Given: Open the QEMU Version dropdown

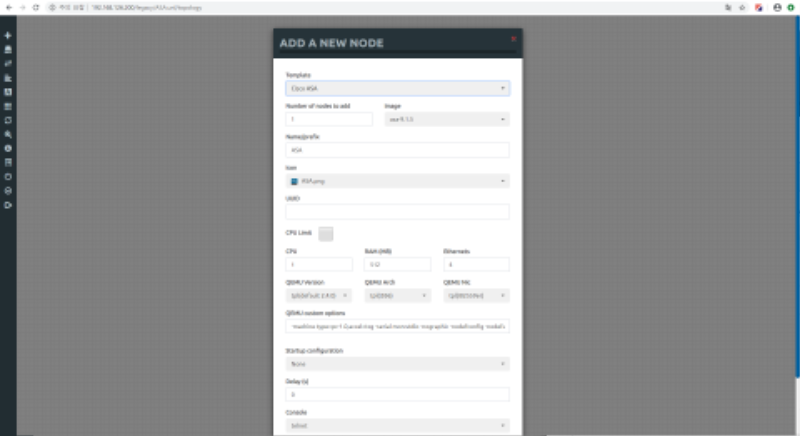Looking at the screenshot, I should (318, 296).
